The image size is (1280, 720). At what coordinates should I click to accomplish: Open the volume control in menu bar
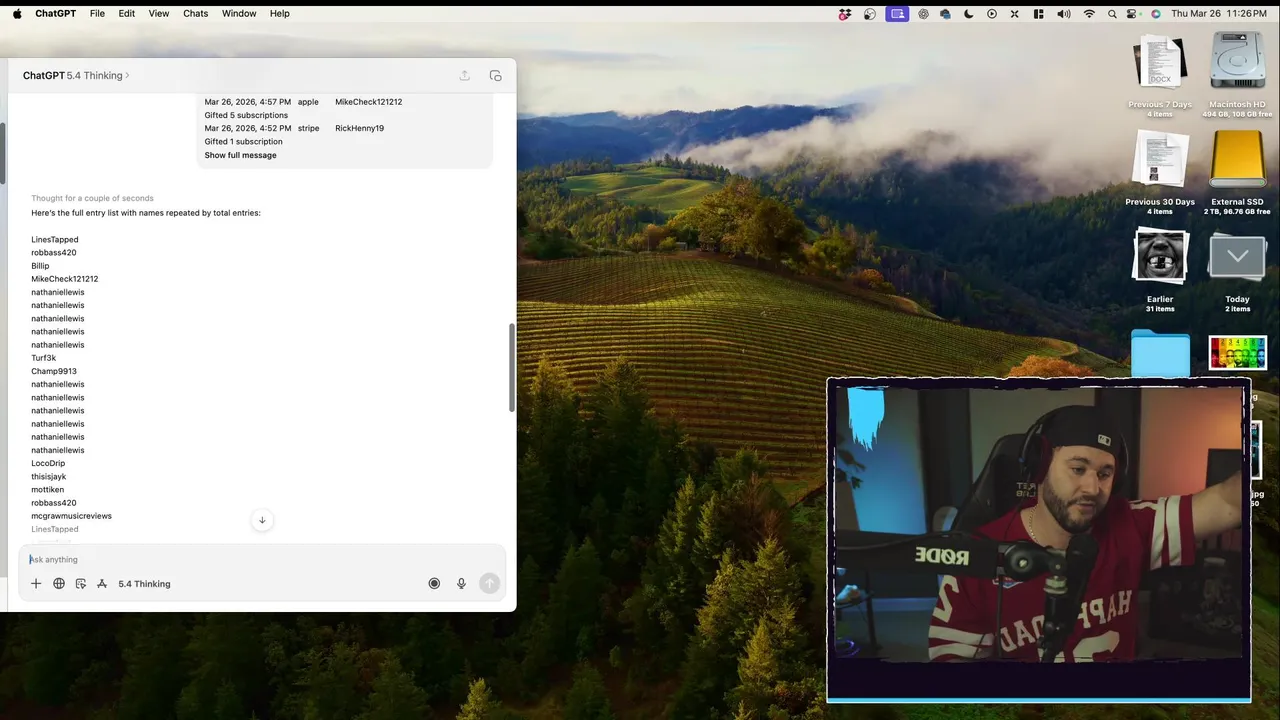tap(1063, 14)
